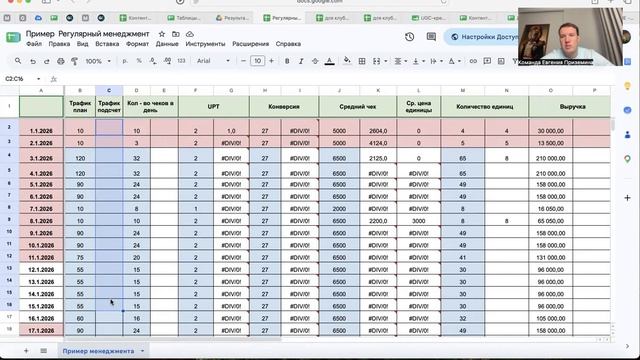View cloud save status

(190, 34)
